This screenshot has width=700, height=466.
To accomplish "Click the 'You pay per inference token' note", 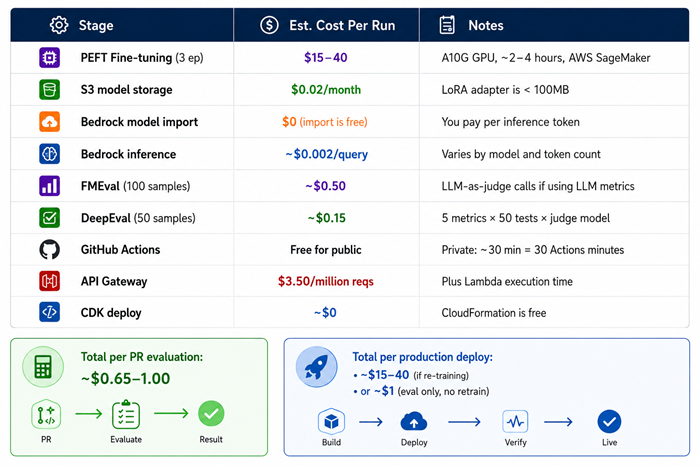I will 510,122.
